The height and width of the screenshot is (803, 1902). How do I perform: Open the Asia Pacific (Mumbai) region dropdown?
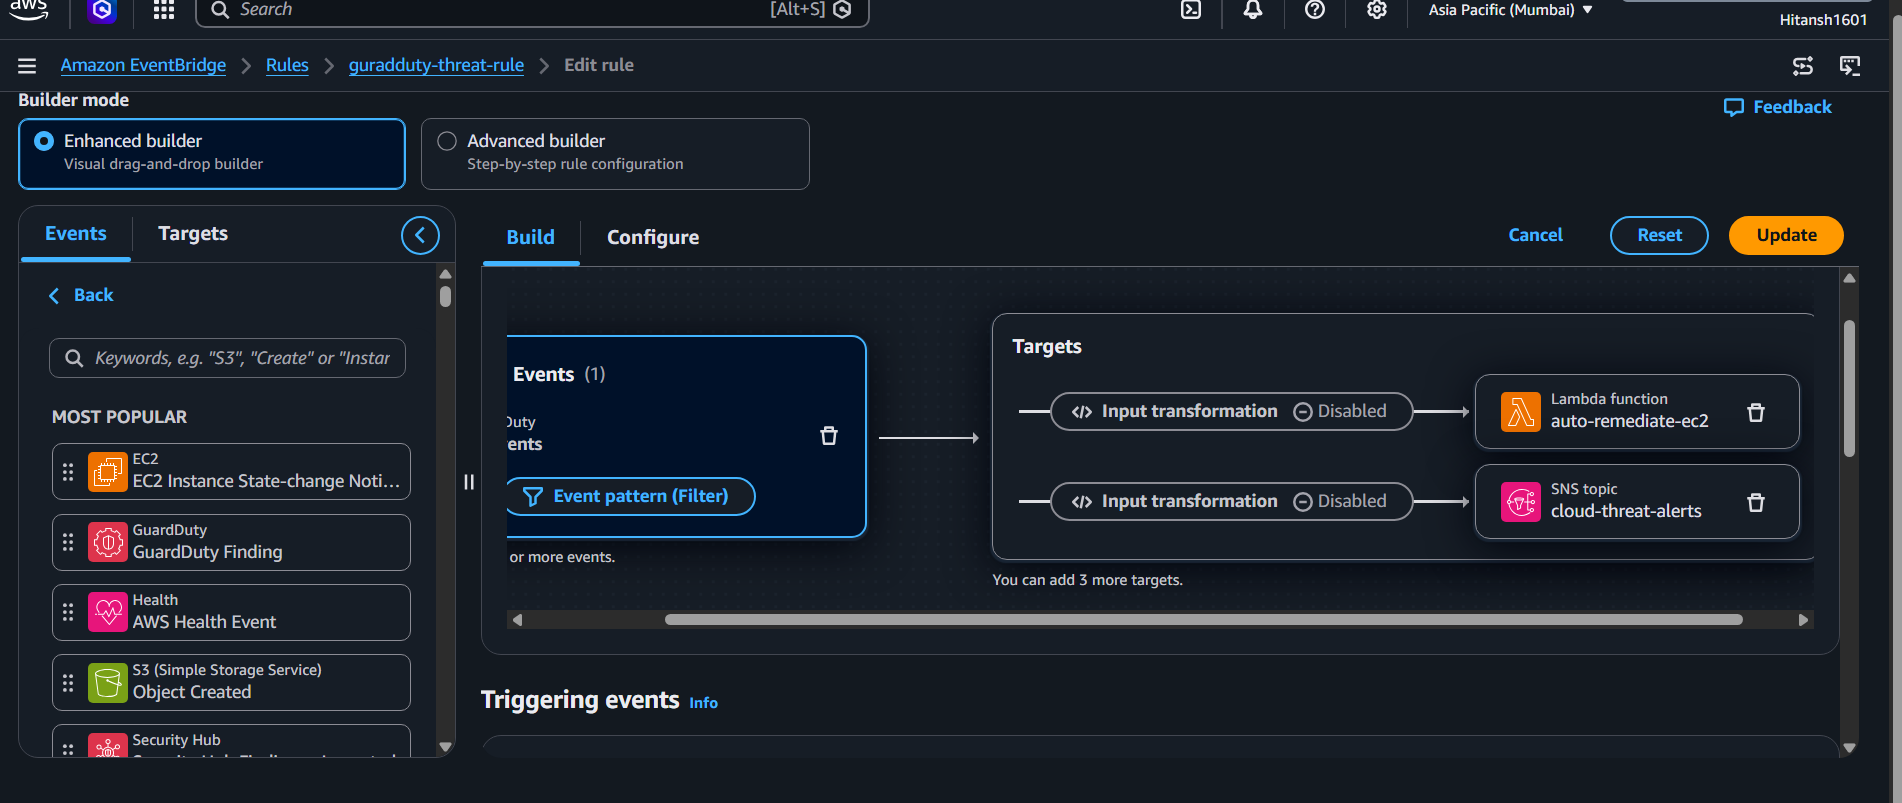click(1510, 10)
